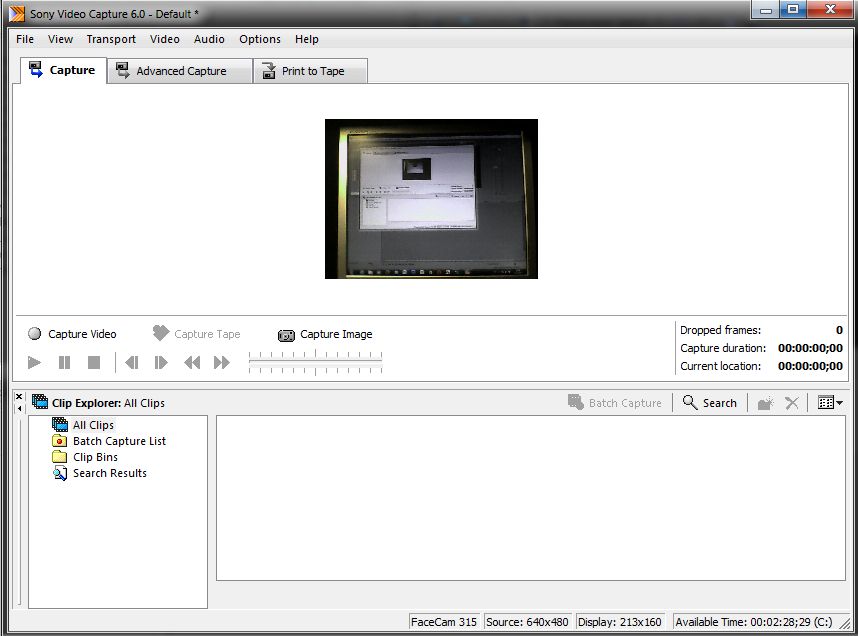Viewport: 858px width, 636px height.
Task: Select Search Results in the tree
Action: pyautogui.click(x=109, y=473)
